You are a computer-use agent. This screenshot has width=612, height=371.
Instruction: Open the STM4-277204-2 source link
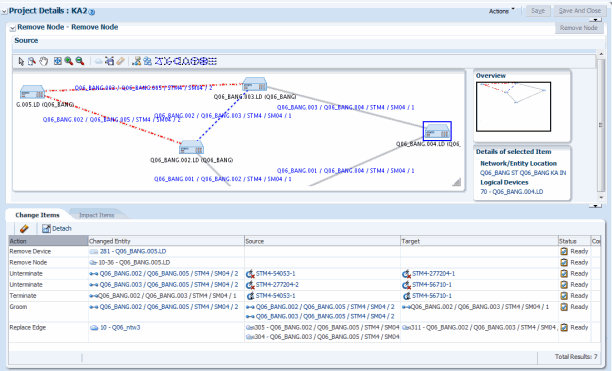click(278, 285)
